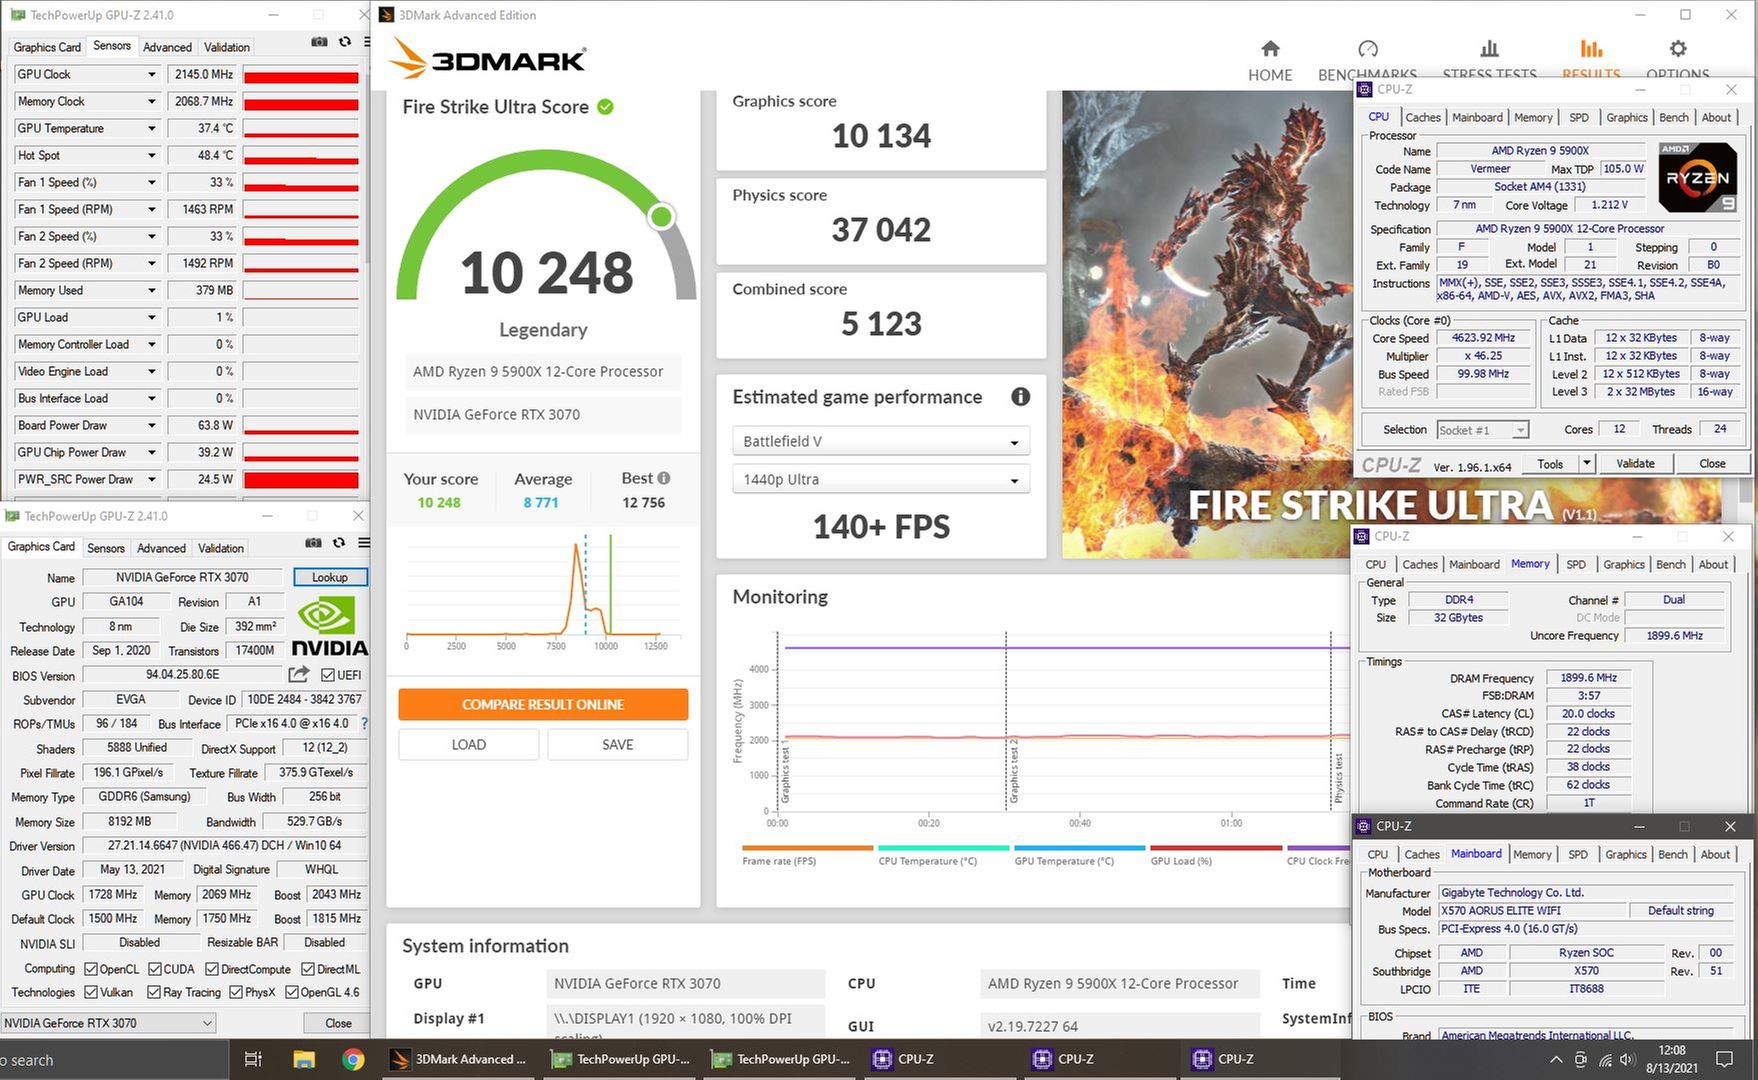Click the BIOS share/export icon in GPU-Z
Screen dimensions: 1758x1080
(299, 675)
